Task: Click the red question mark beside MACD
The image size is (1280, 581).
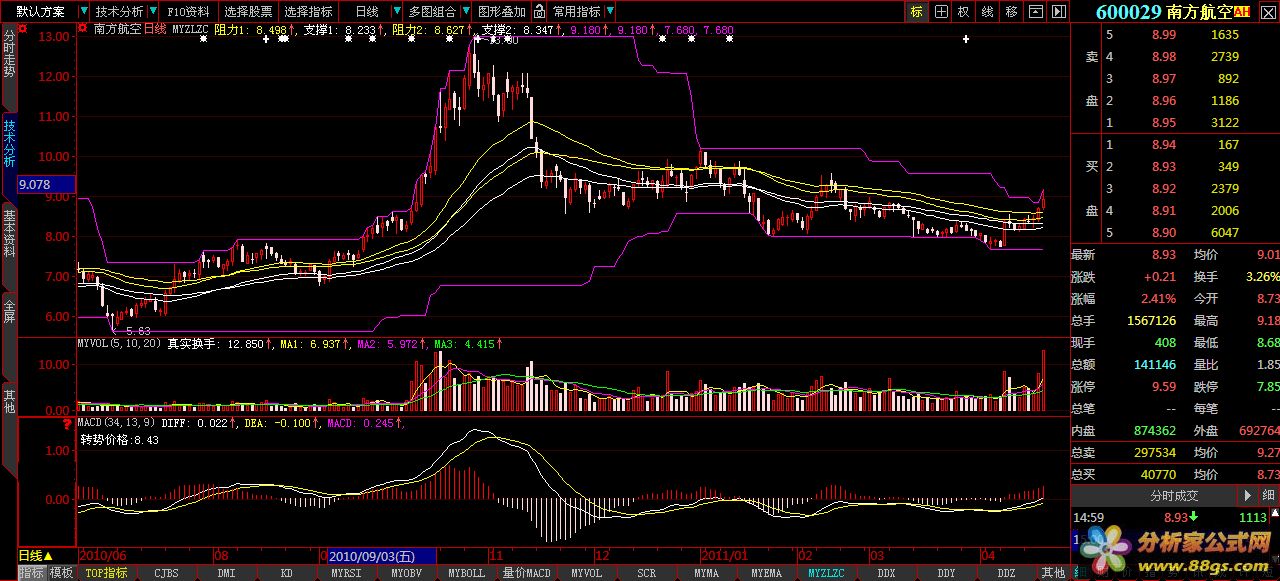Action: [67, 423]
